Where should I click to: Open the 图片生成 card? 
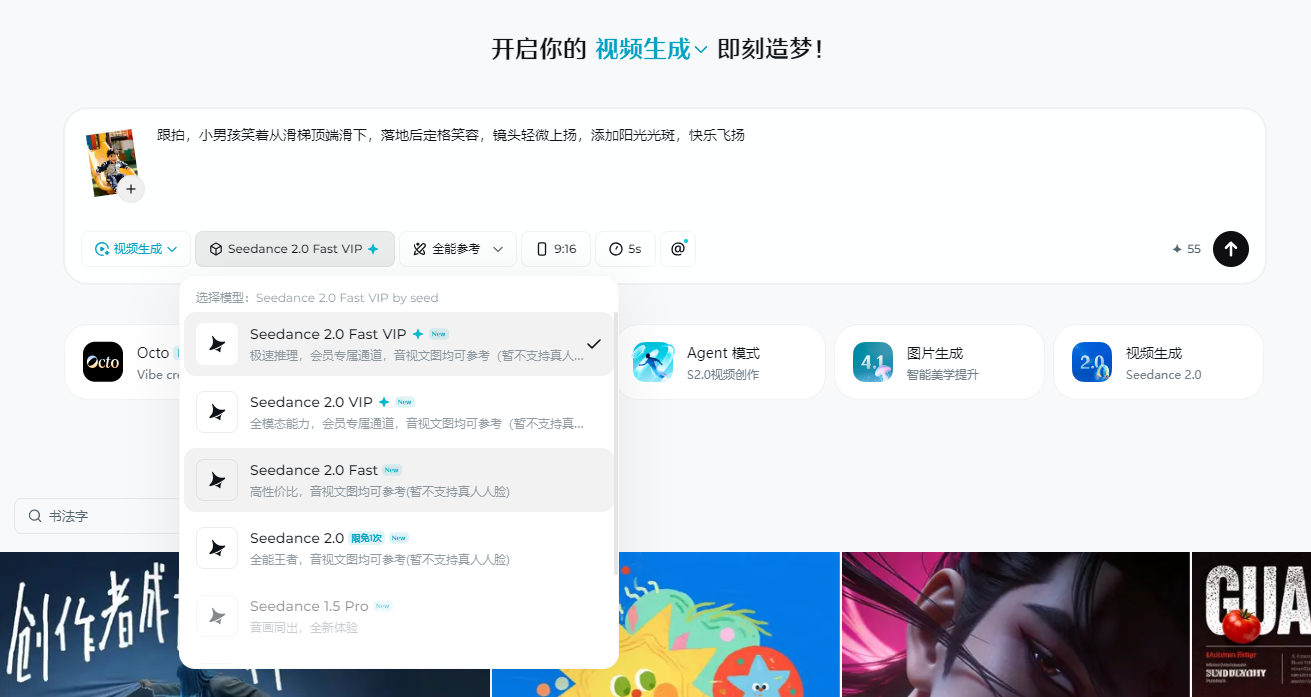(939, 362)
